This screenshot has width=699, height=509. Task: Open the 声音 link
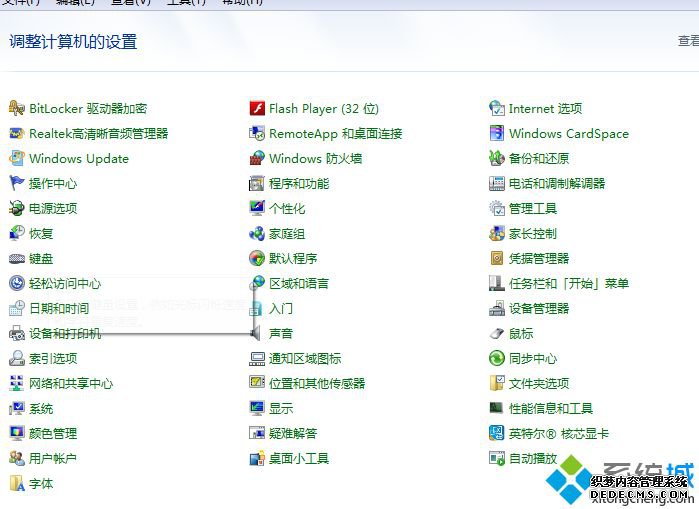[x=281, y=333]
